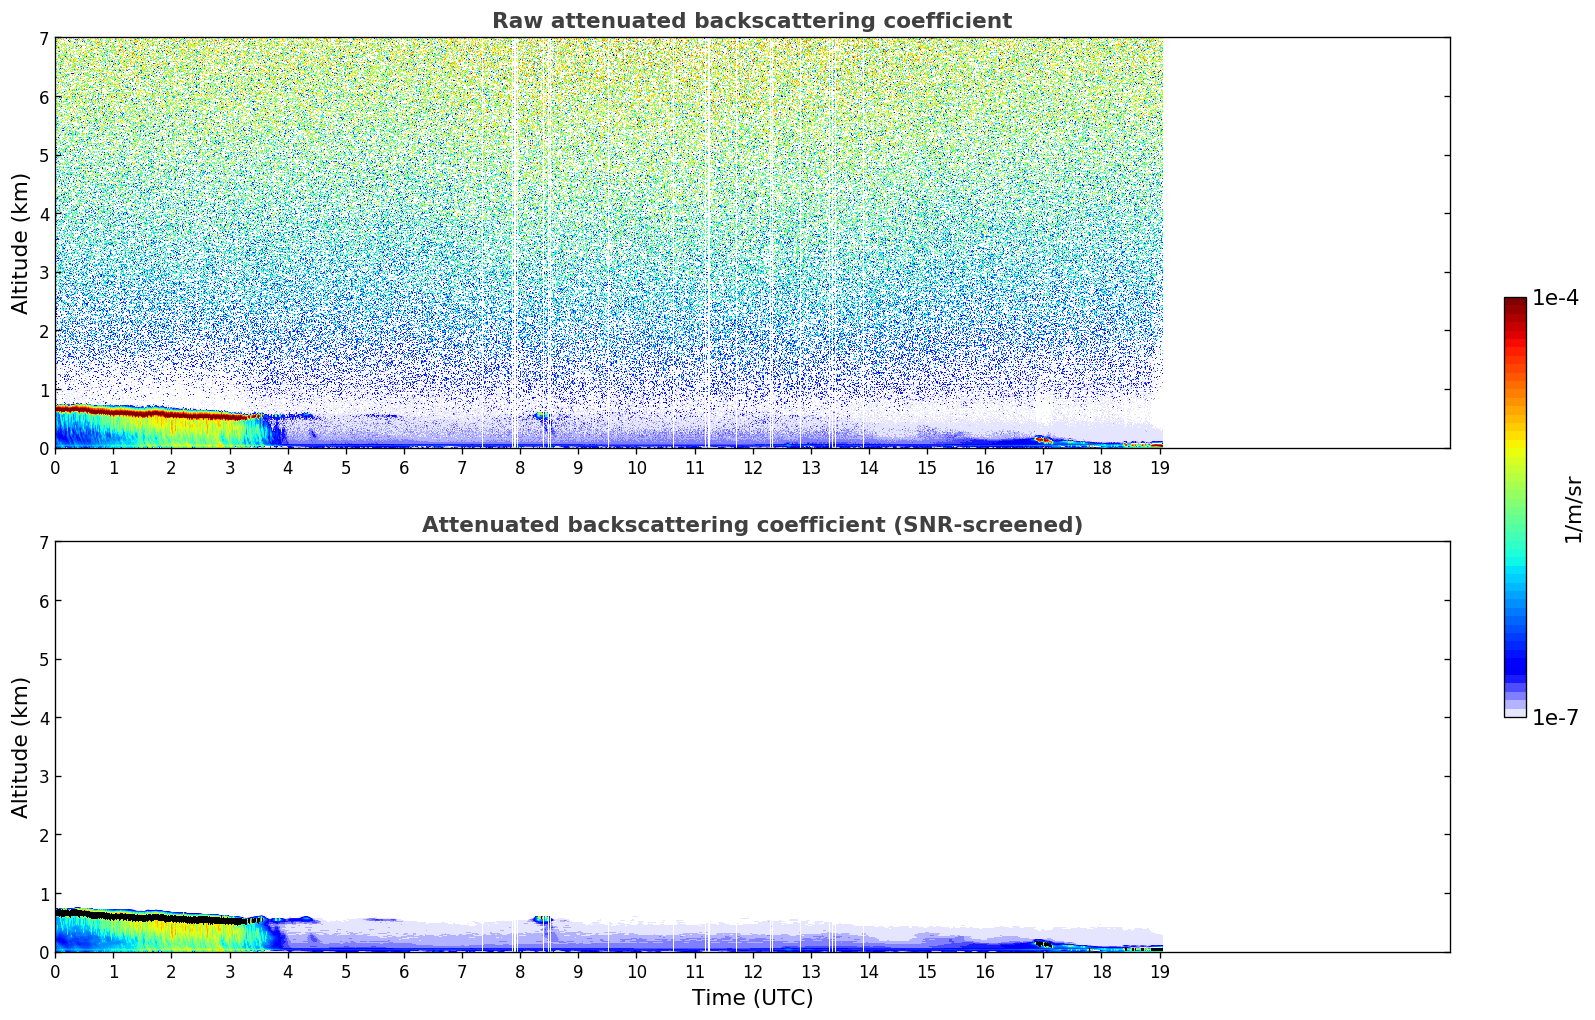The height and width of the screenshot is (1020, 1595).
Task: Click the "1e-4" colorbar maximum label
Action: click(x=1555, y=298)
